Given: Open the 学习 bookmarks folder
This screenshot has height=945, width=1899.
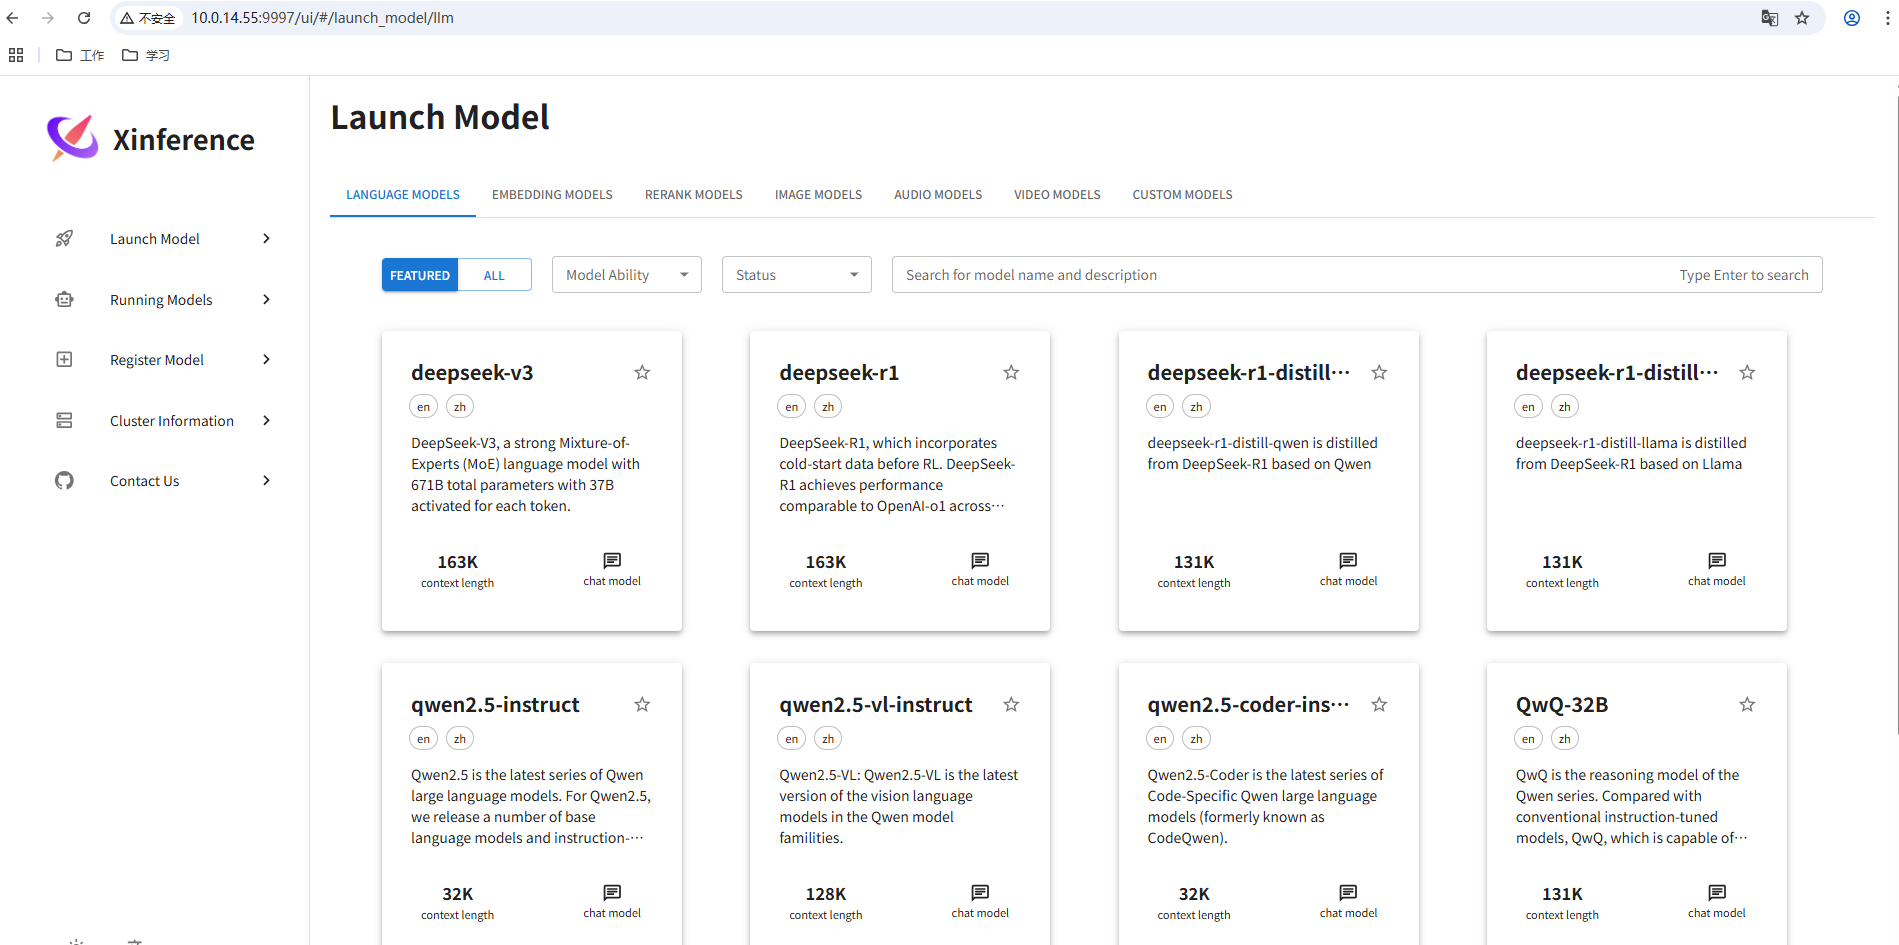Looking at the screenshot, I should [146, 55].
